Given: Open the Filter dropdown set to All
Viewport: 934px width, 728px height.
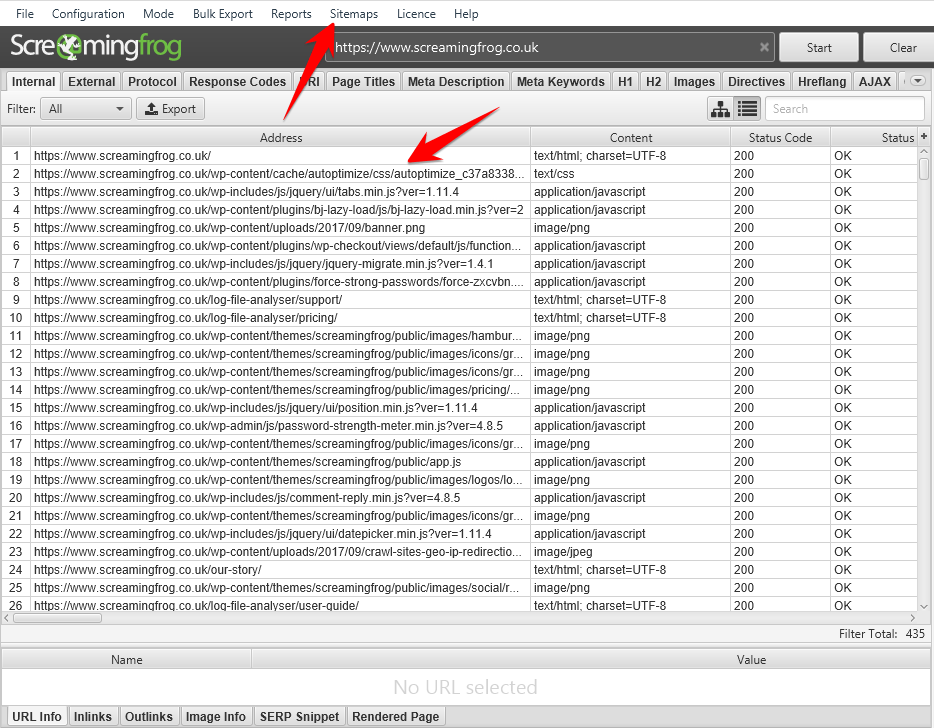Looking at the screenshot, I should (x=86, y=109).
